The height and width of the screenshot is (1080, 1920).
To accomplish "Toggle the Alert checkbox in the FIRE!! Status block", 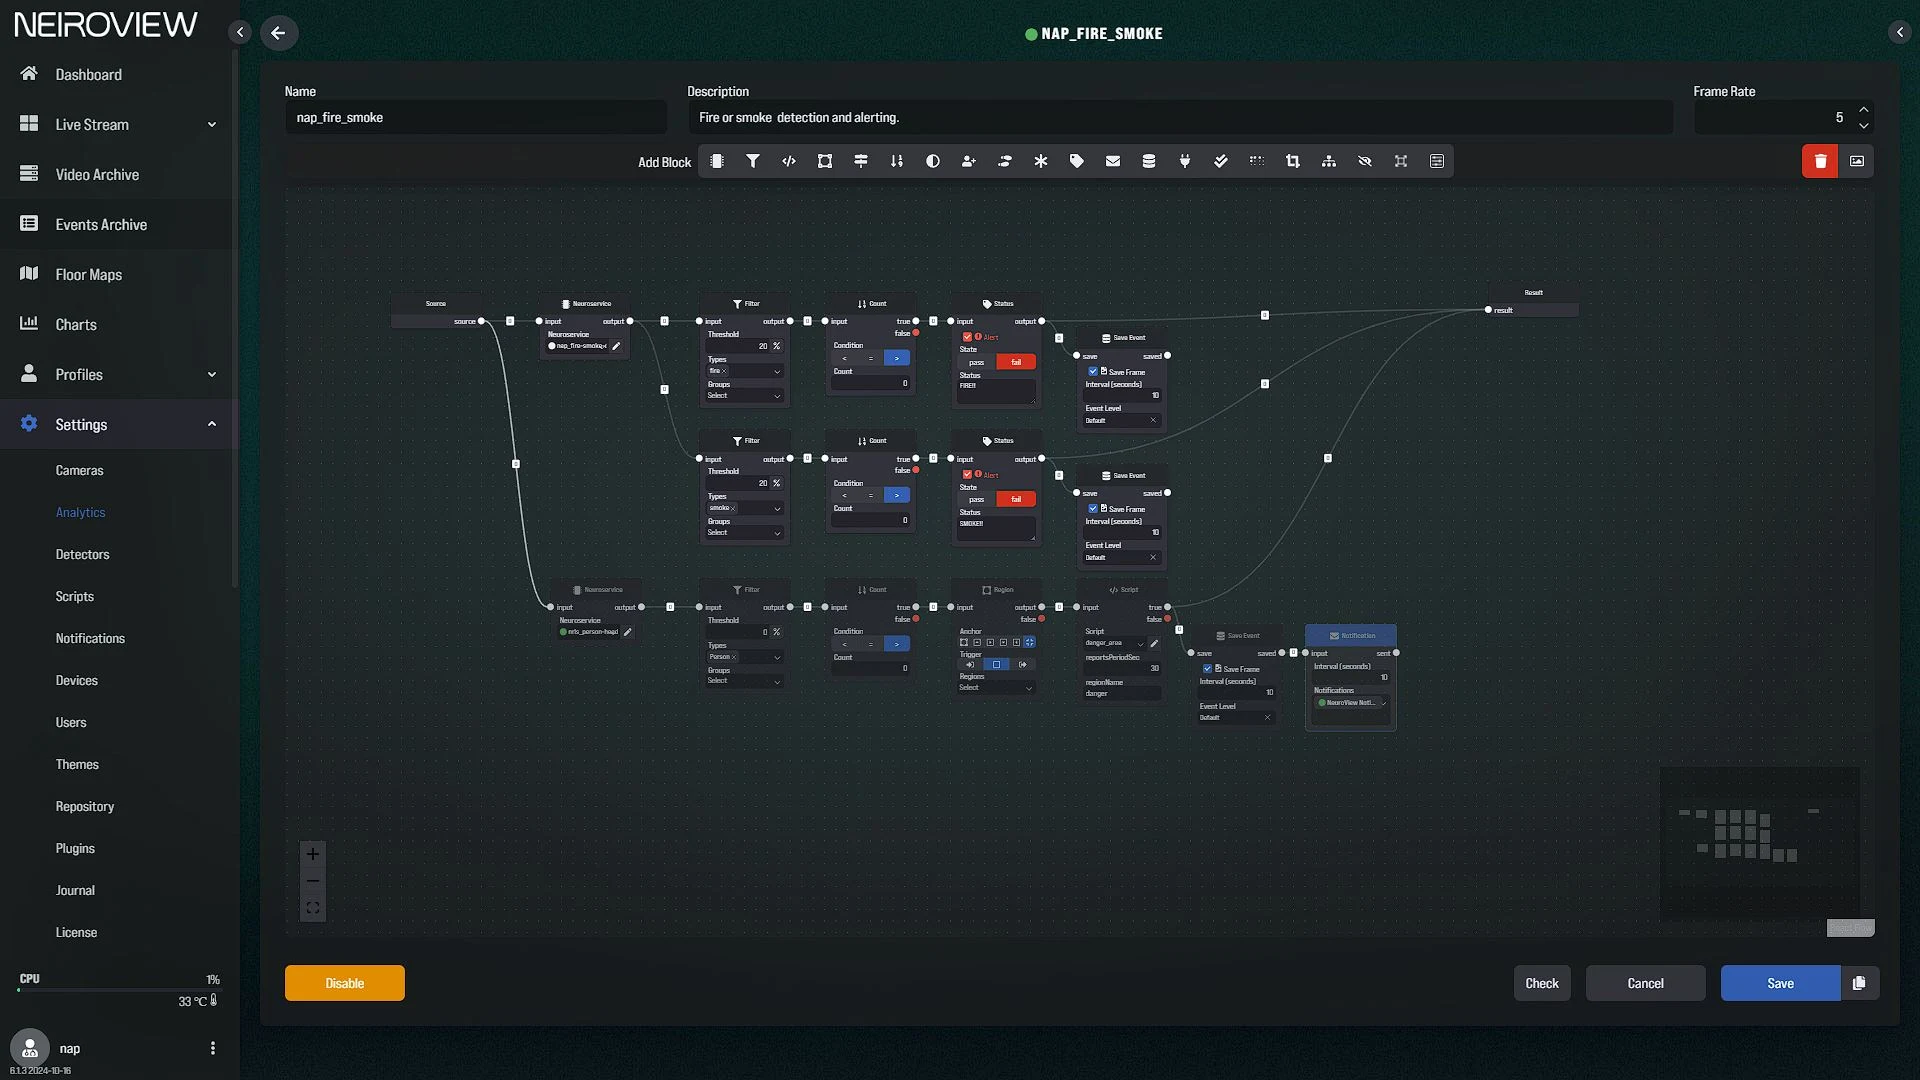I will [967, 337].
